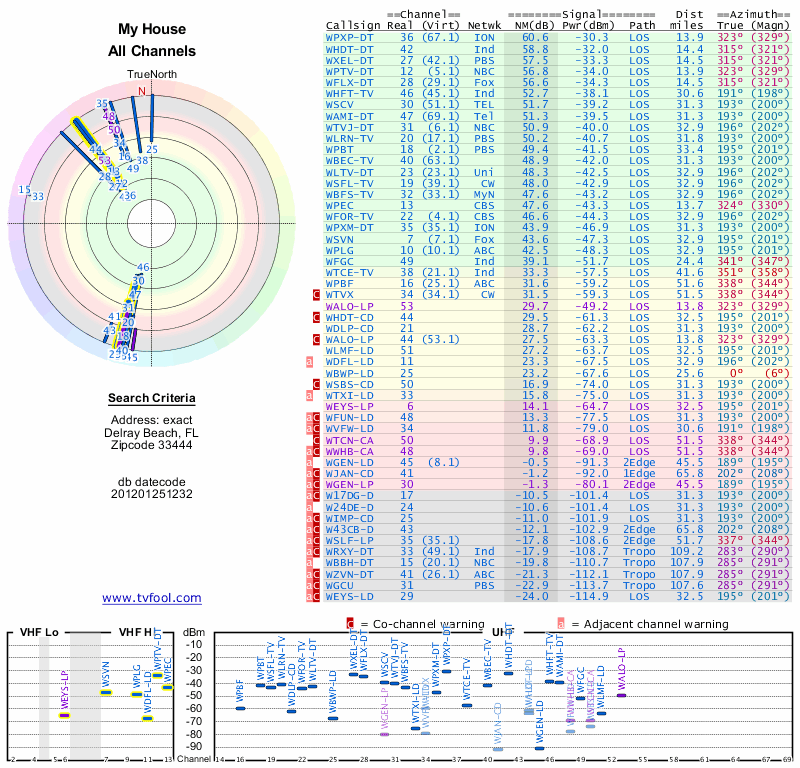800x768 pixels.
Task: Click the Zipcode 33444 text
Action: pyautogui.click(x=152, y=445)
